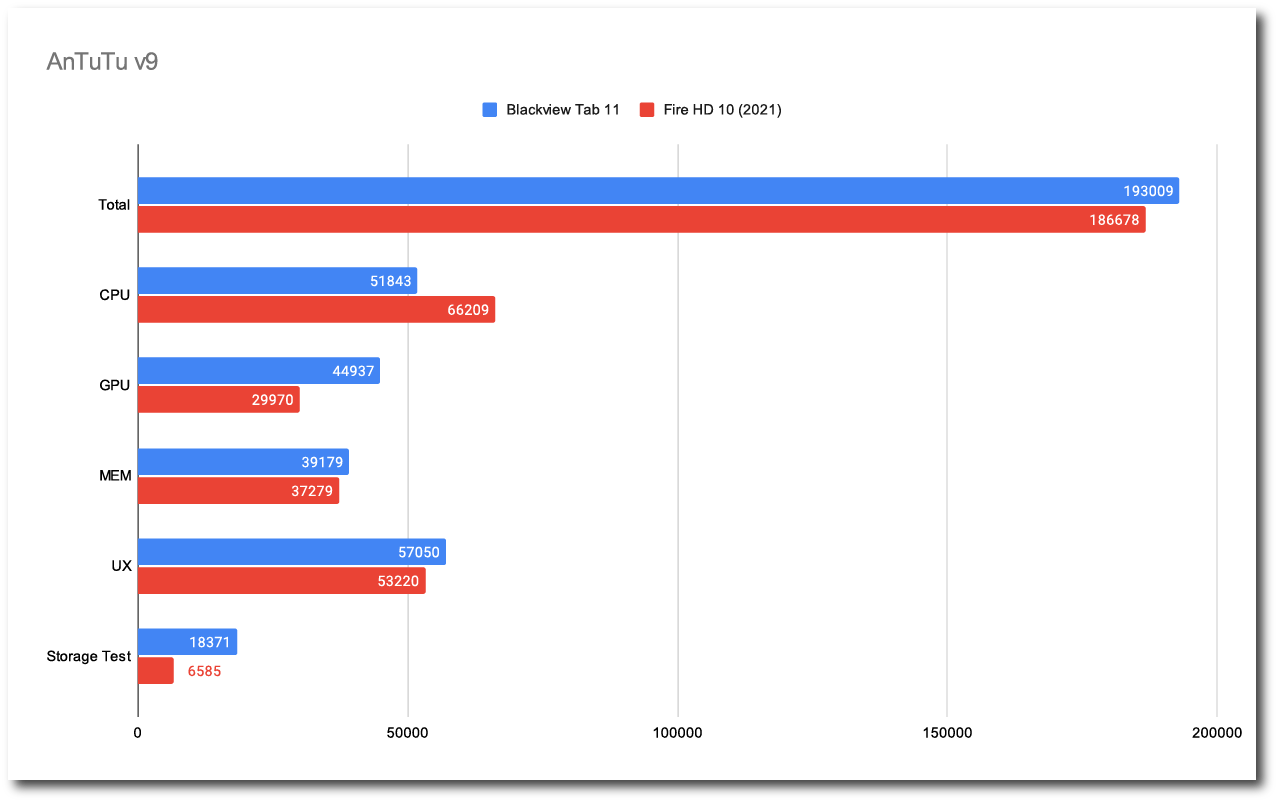Click the red CPU bar labeled 66209
Viewport: 1278px width, 802px height.
coord(315,310)
